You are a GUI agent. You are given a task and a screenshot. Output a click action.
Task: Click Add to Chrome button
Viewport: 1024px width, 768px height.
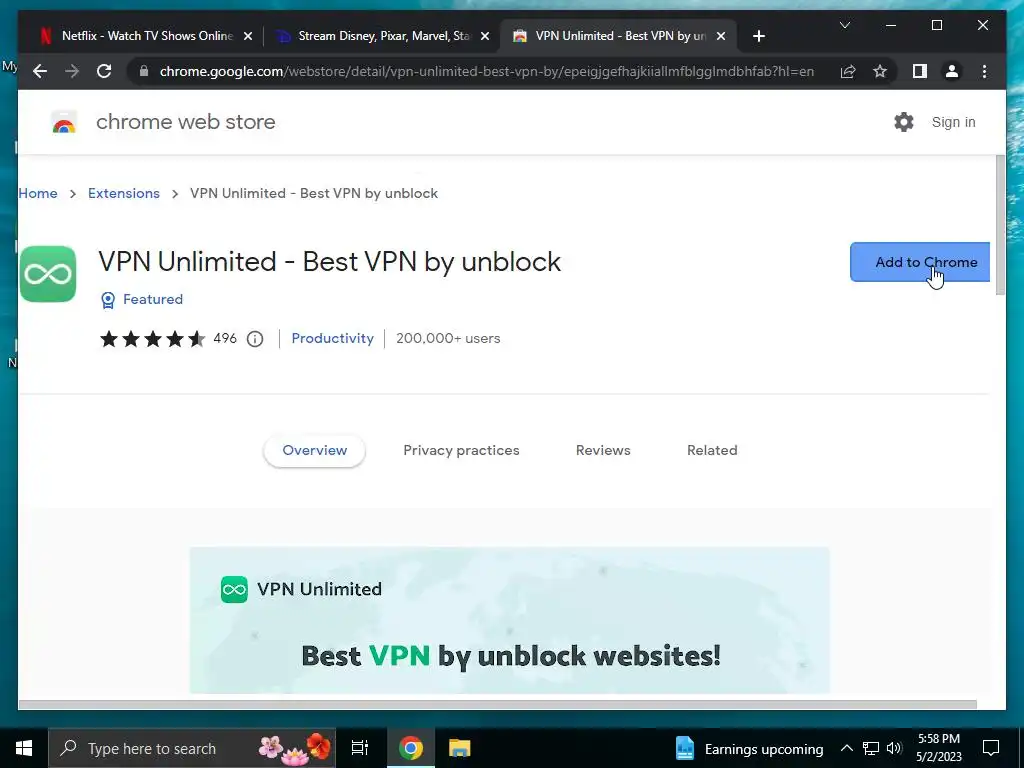click(920, 262)
